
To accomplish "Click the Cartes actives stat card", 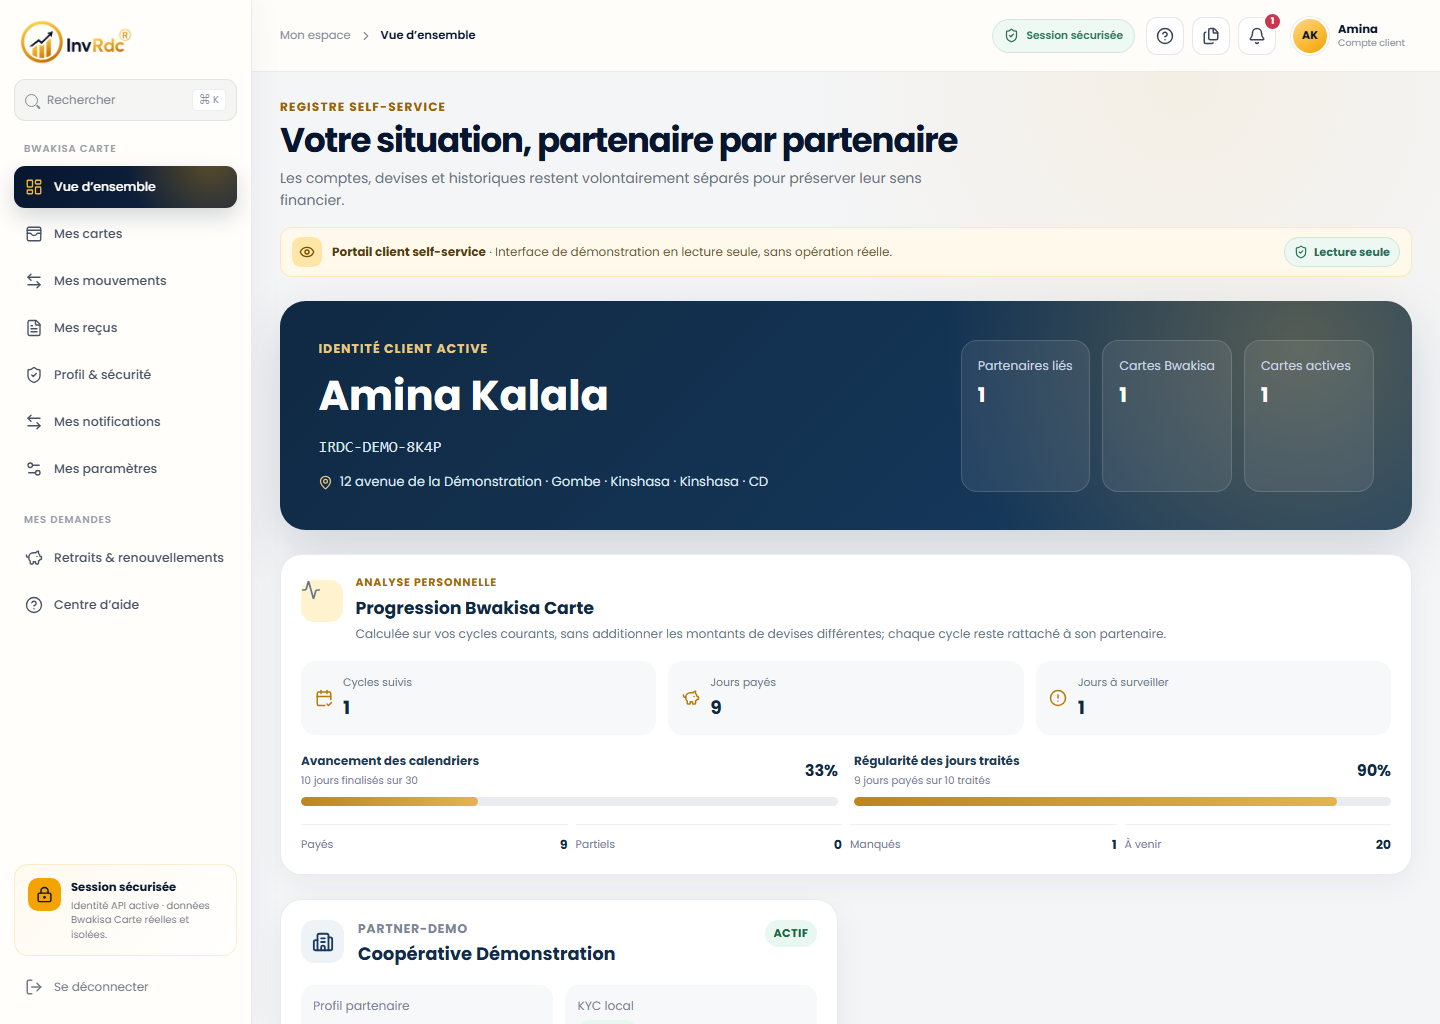I will (x=1309, y=416).
